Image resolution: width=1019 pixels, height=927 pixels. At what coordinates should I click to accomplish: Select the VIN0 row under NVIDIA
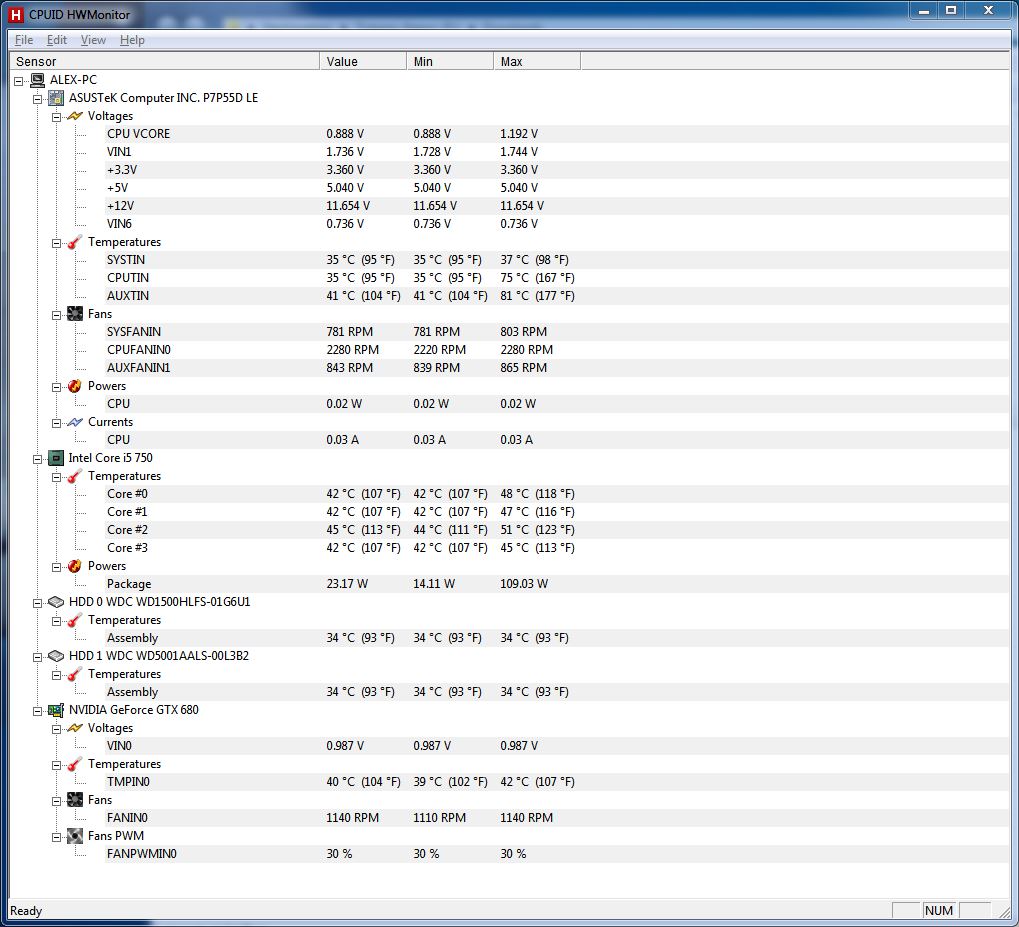click(558, 746)
